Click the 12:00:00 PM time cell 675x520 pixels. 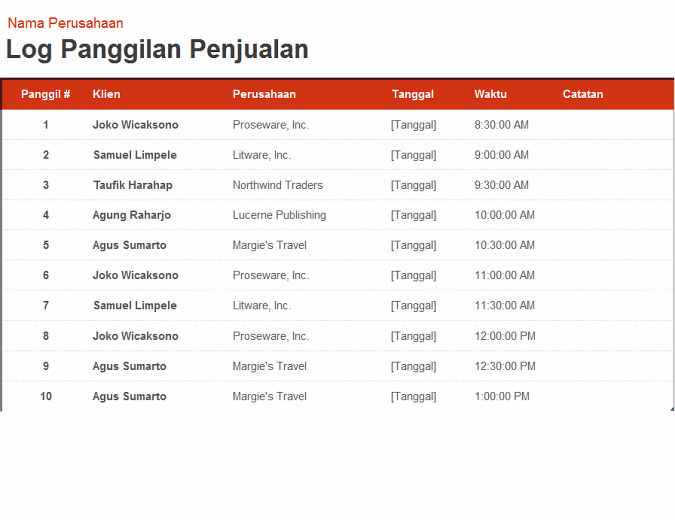(x=504, y=336)
